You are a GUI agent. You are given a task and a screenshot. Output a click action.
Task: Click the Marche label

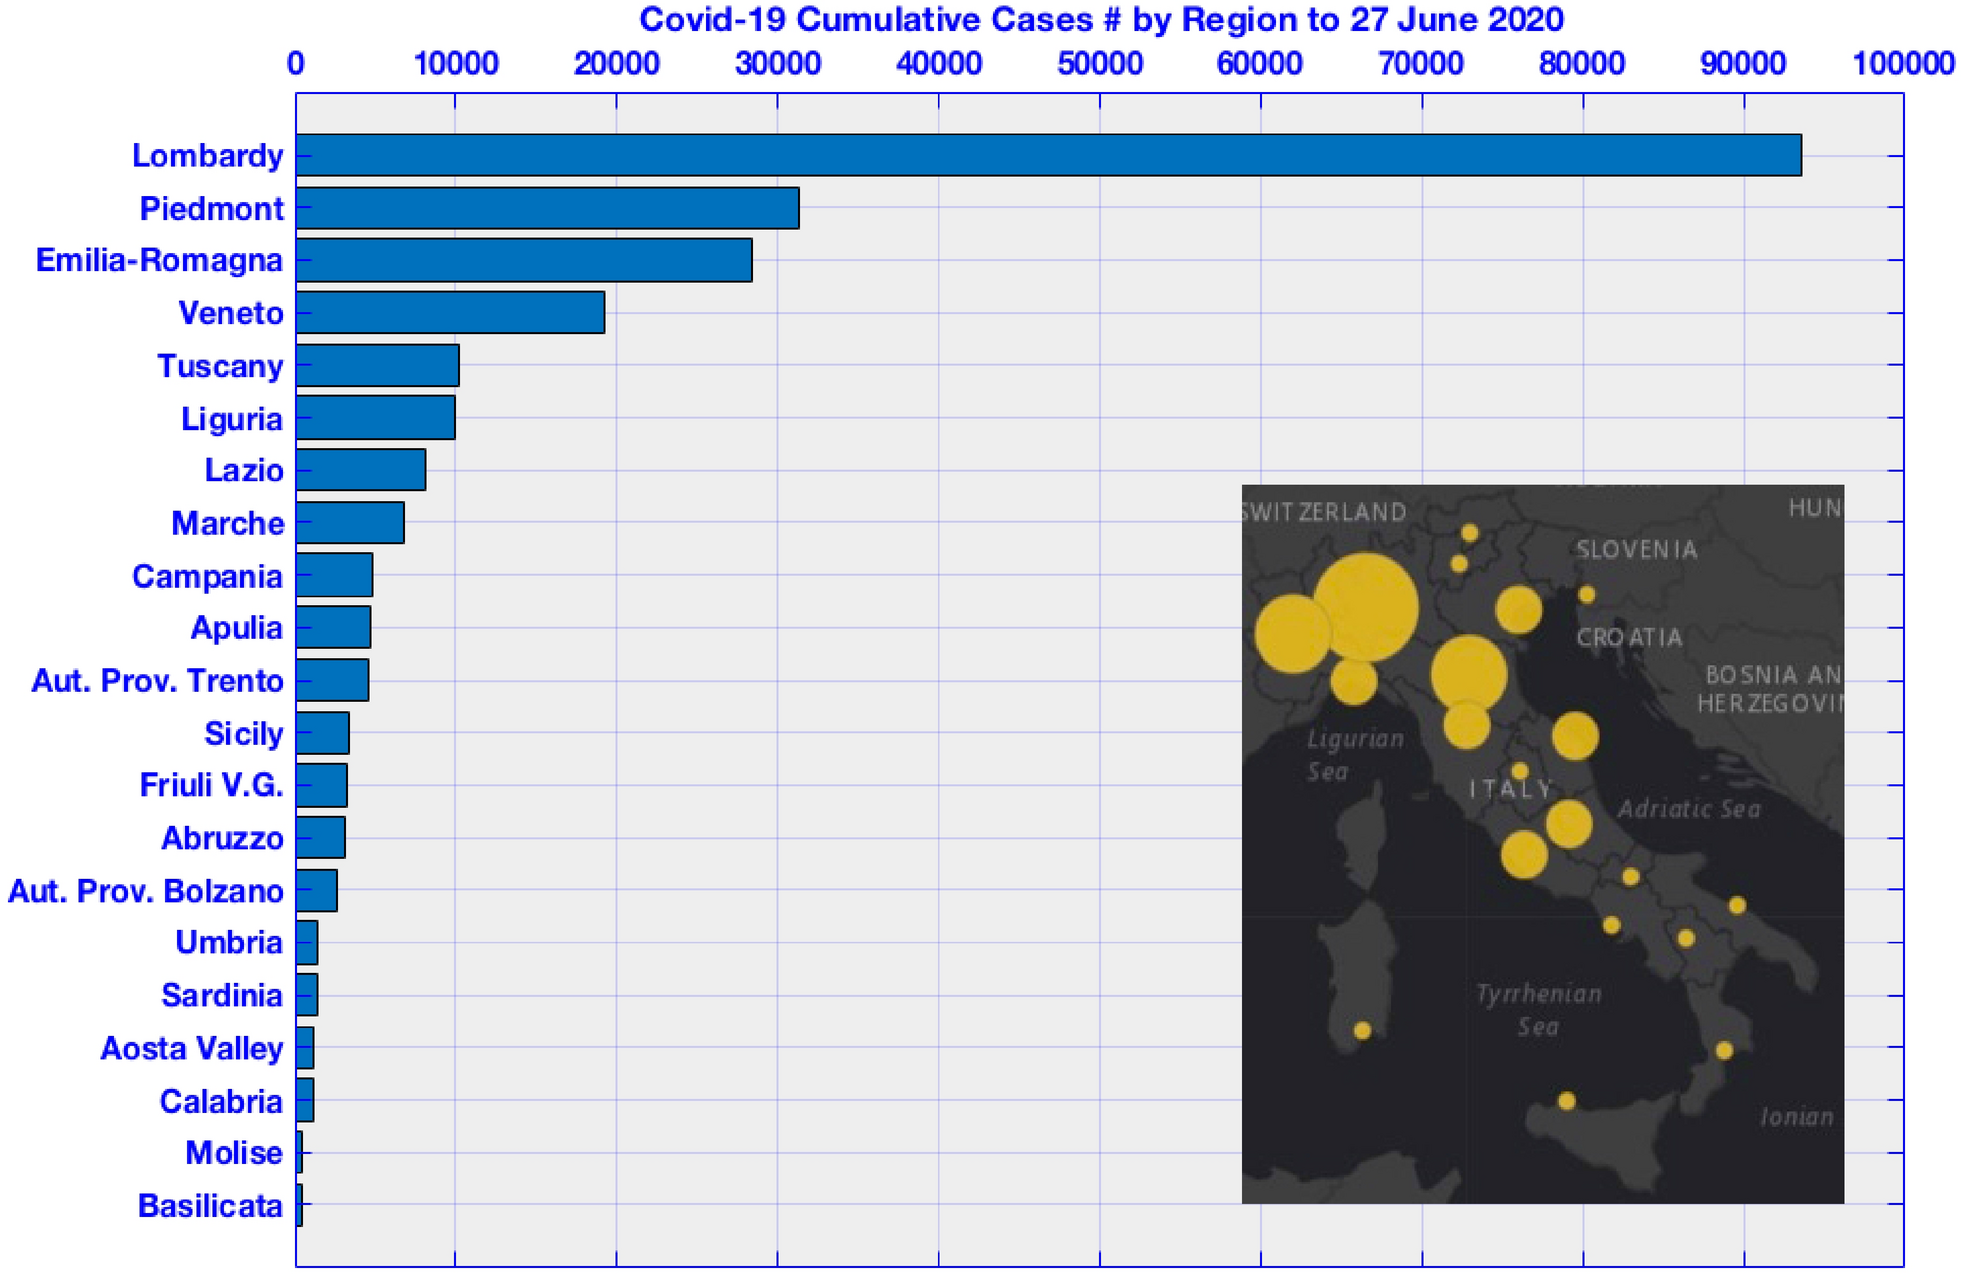(228, 523)
